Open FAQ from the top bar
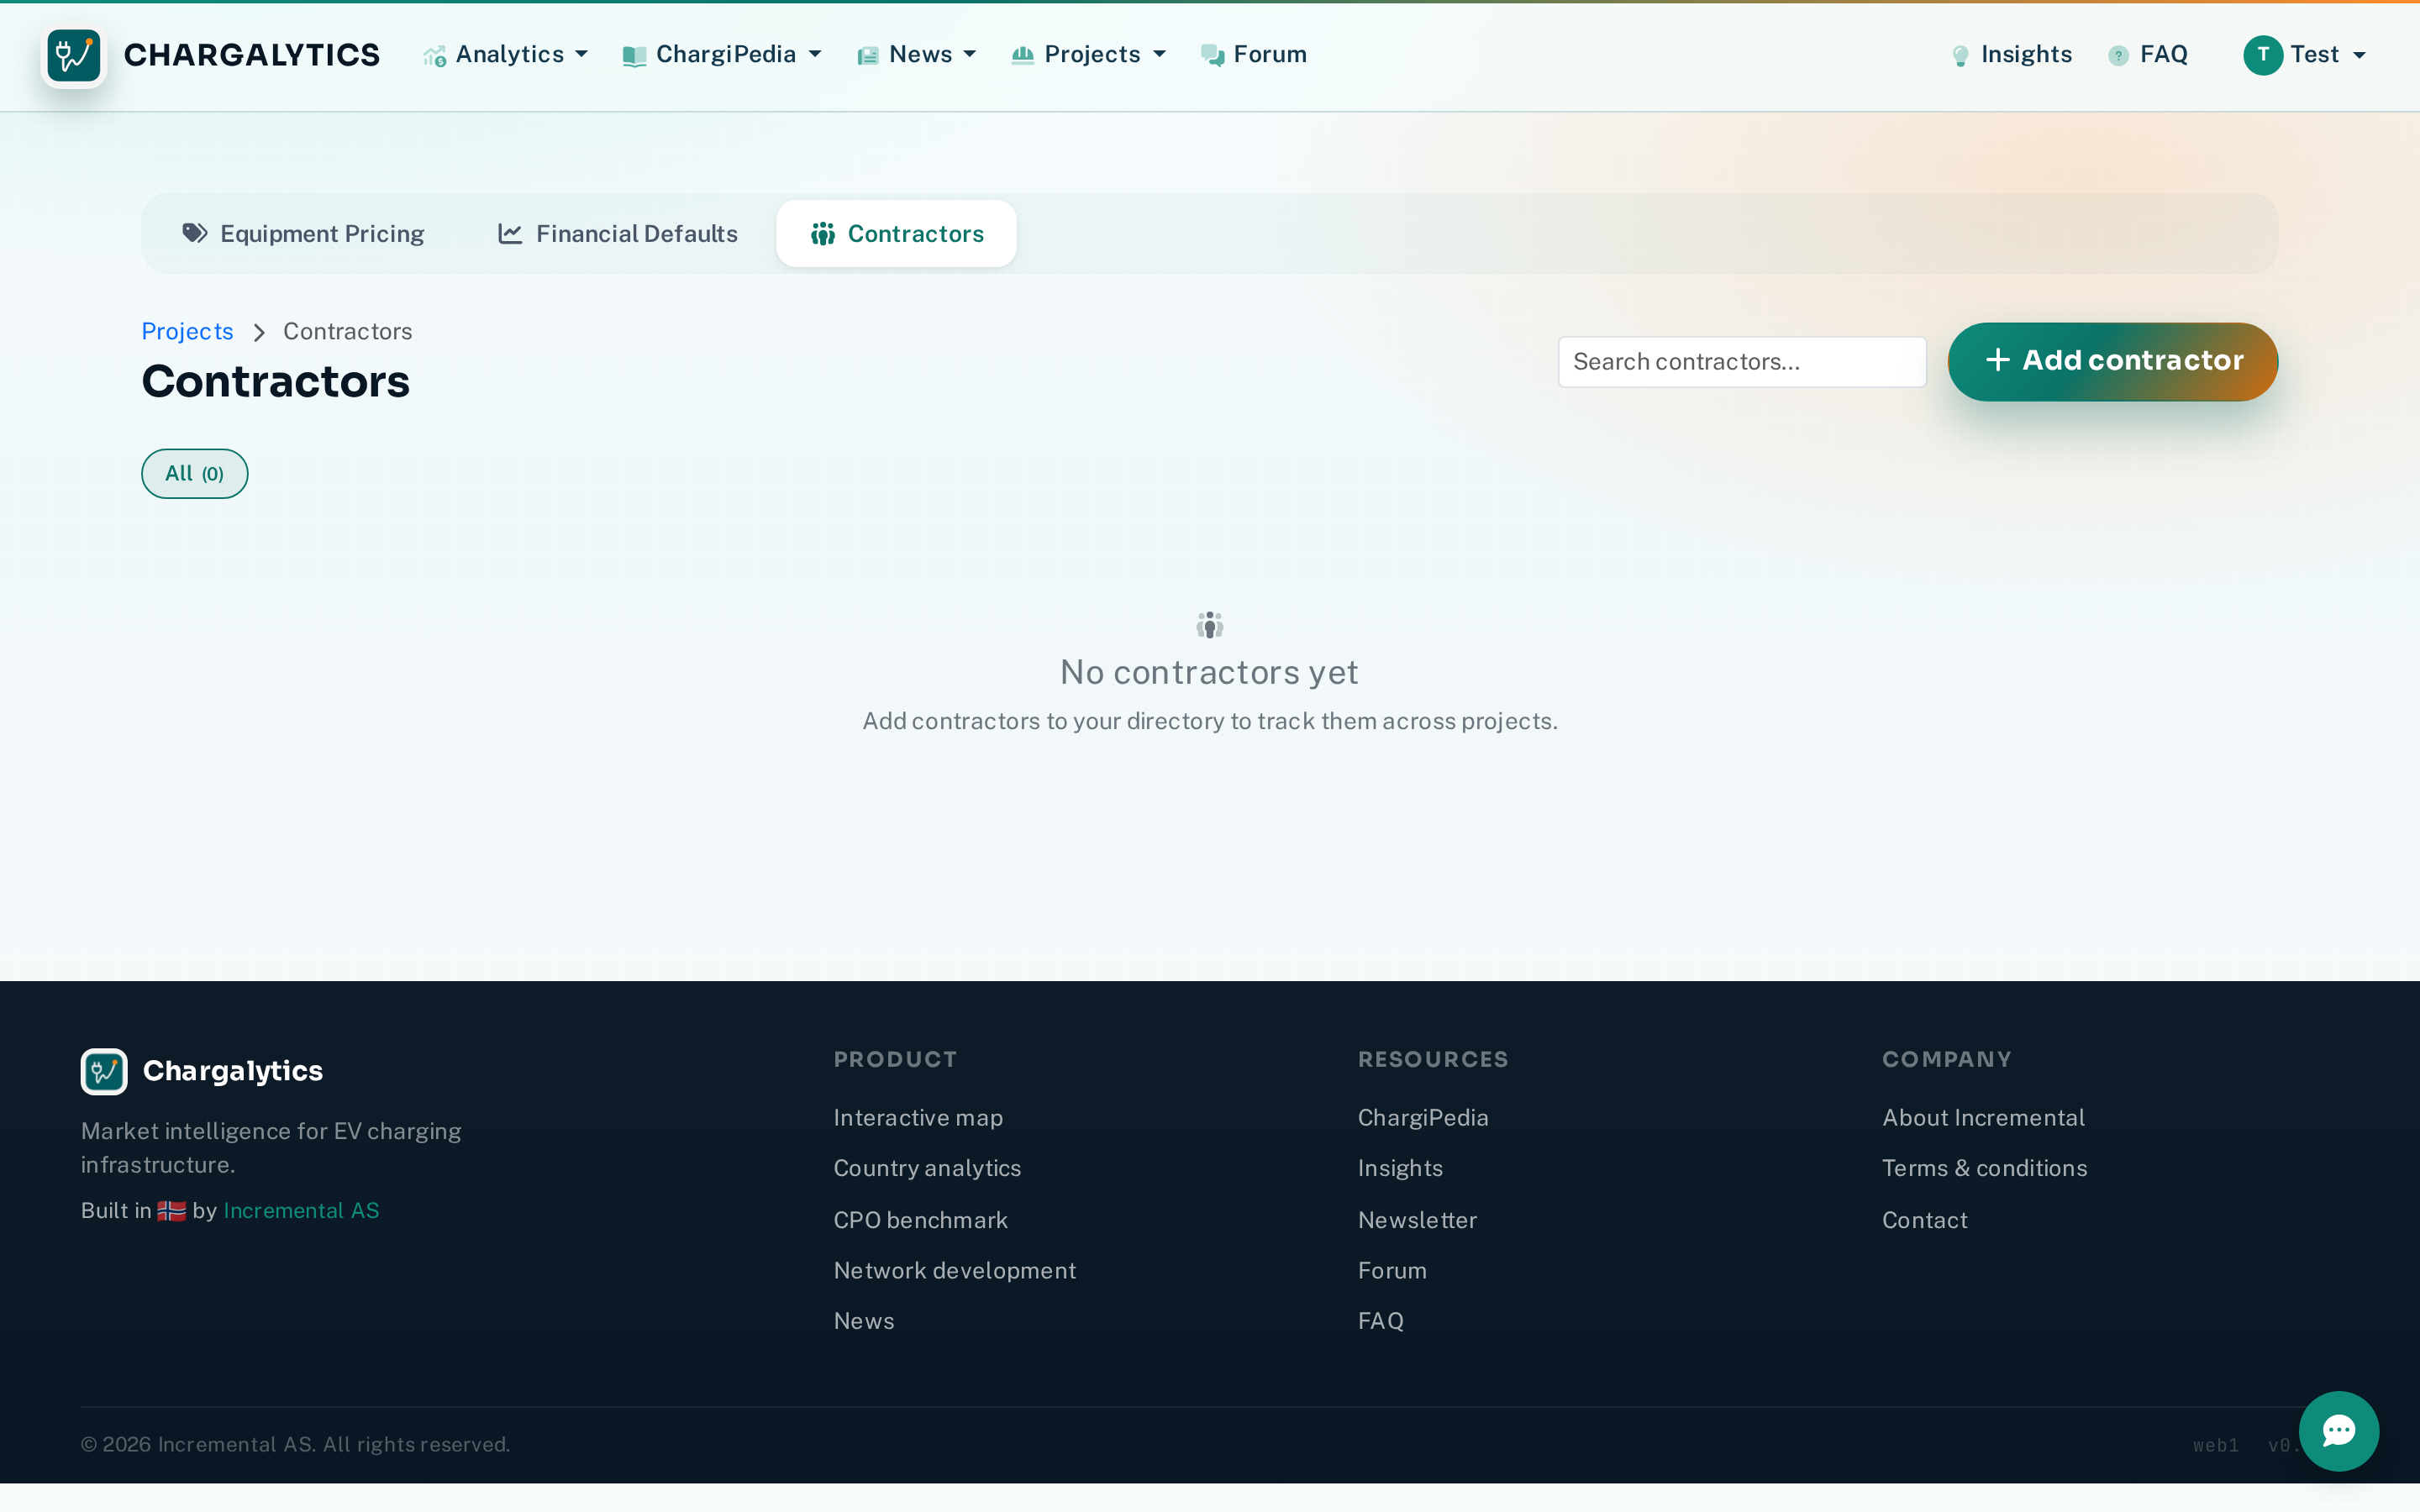 [x=2148, y=55]
